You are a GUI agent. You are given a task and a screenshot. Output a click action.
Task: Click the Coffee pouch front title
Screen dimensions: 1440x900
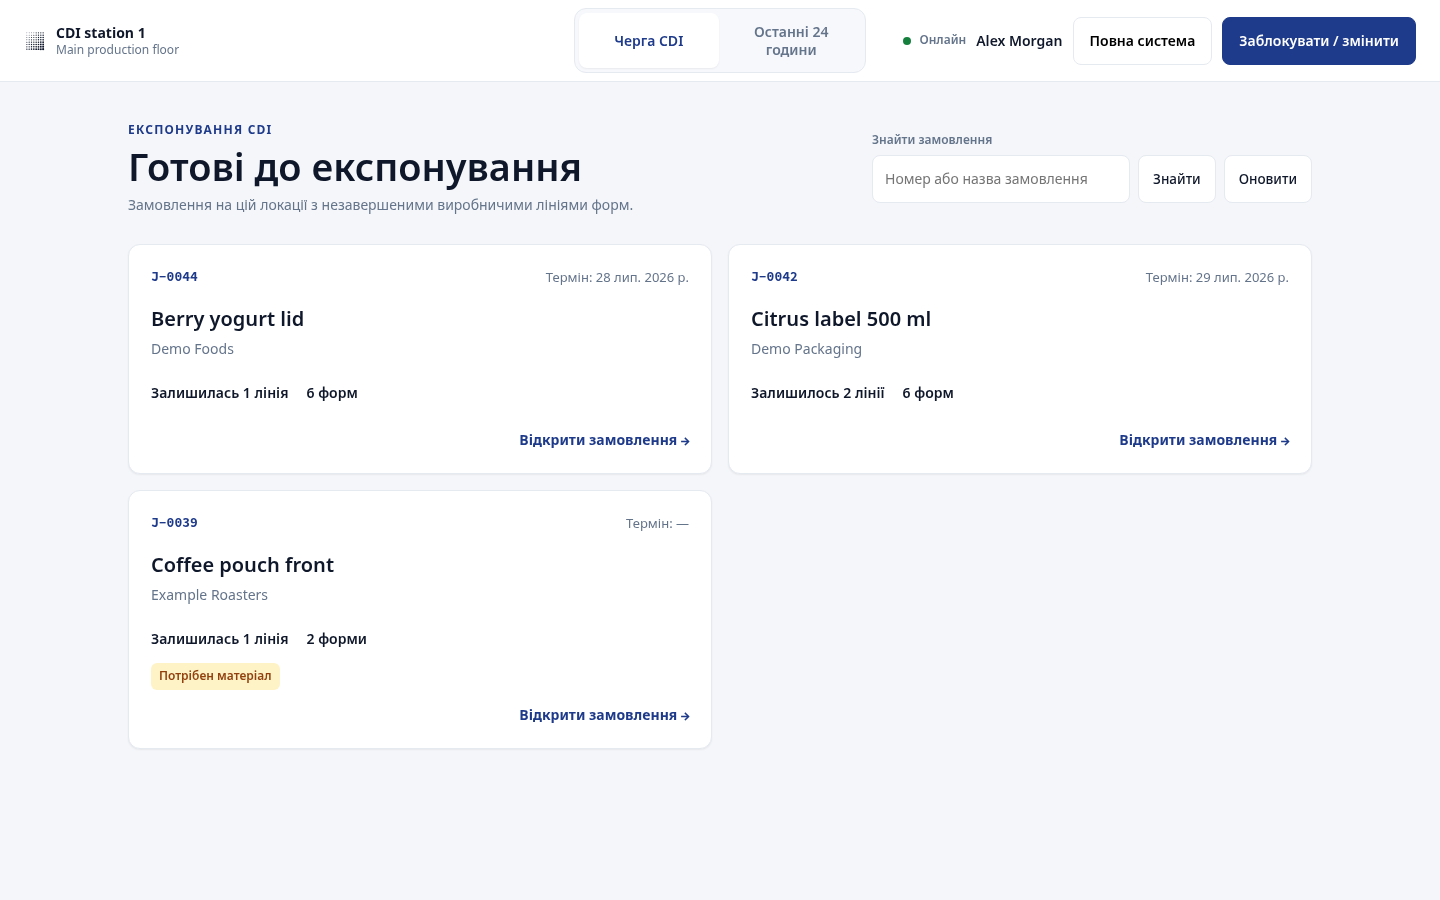pyautogui.click(x=242, y=565)
